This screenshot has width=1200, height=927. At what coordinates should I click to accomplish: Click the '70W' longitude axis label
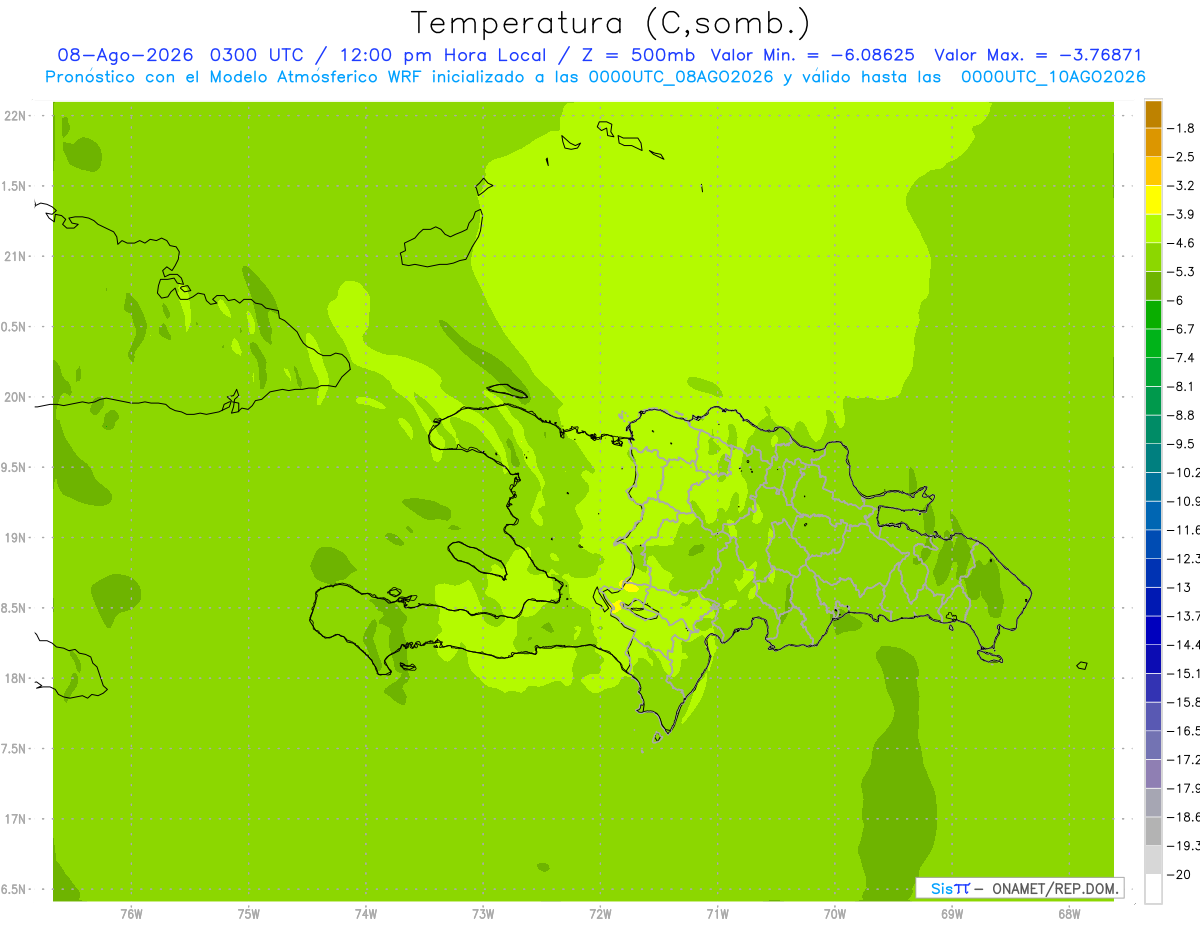835,914
